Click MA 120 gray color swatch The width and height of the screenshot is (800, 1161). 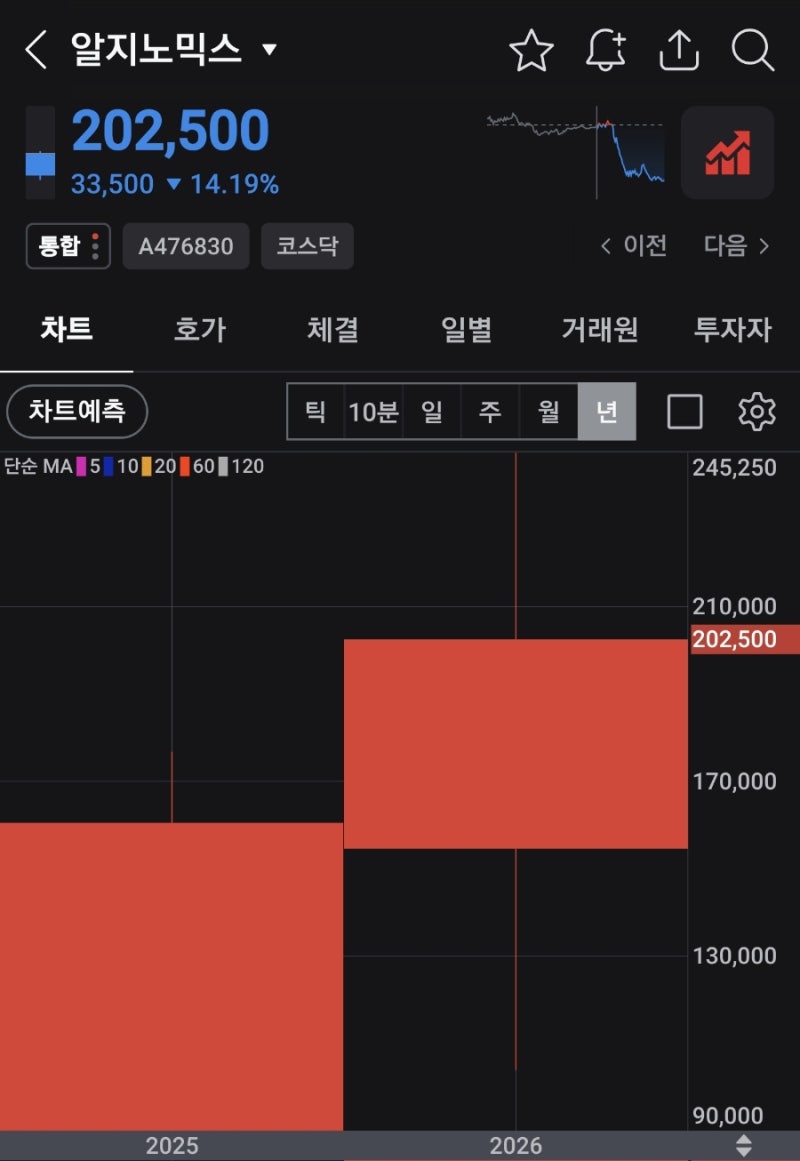(x=223, y=466)
